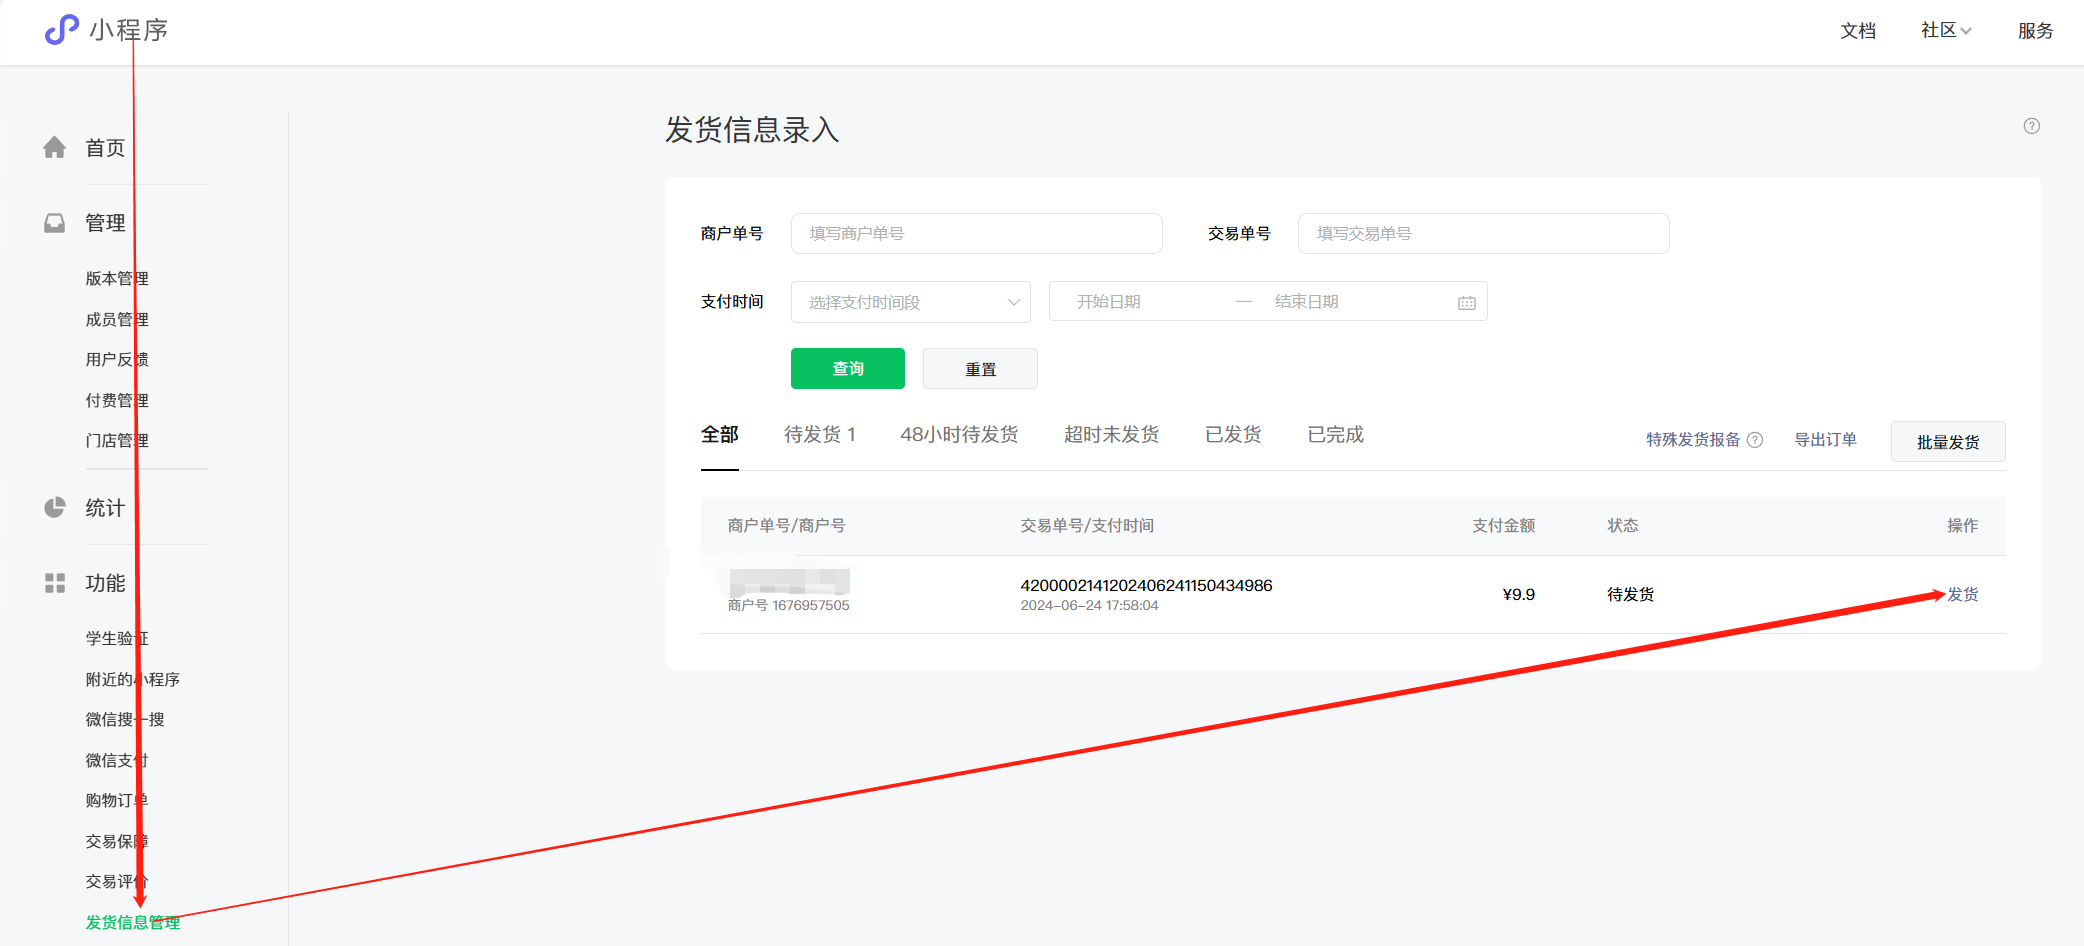Viewport: 2084px width, 946px height.
Task: Switch to the 待发货 1 tab
Action: (820, 435)
